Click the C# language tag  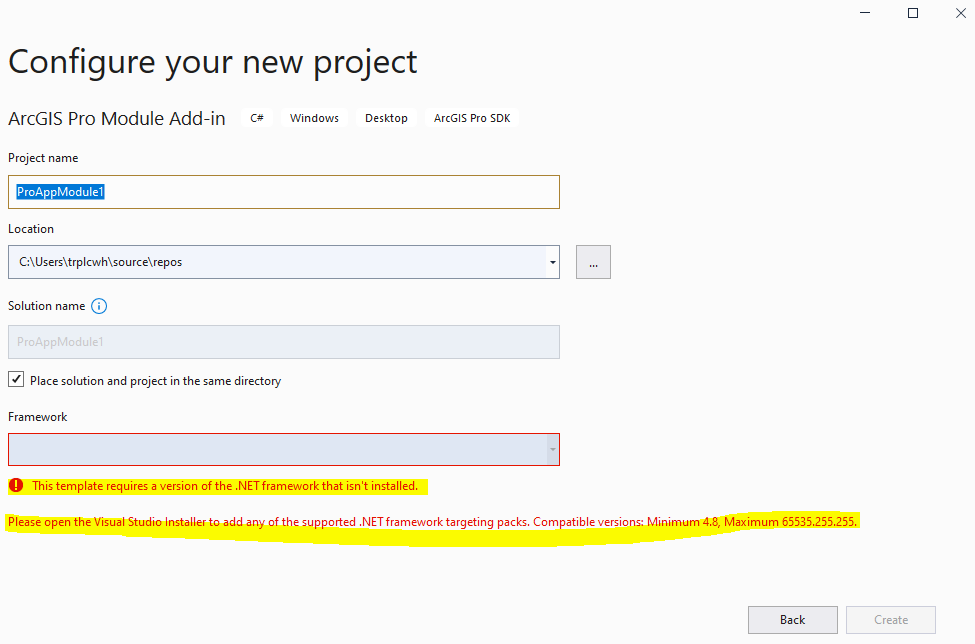(257, 118)
